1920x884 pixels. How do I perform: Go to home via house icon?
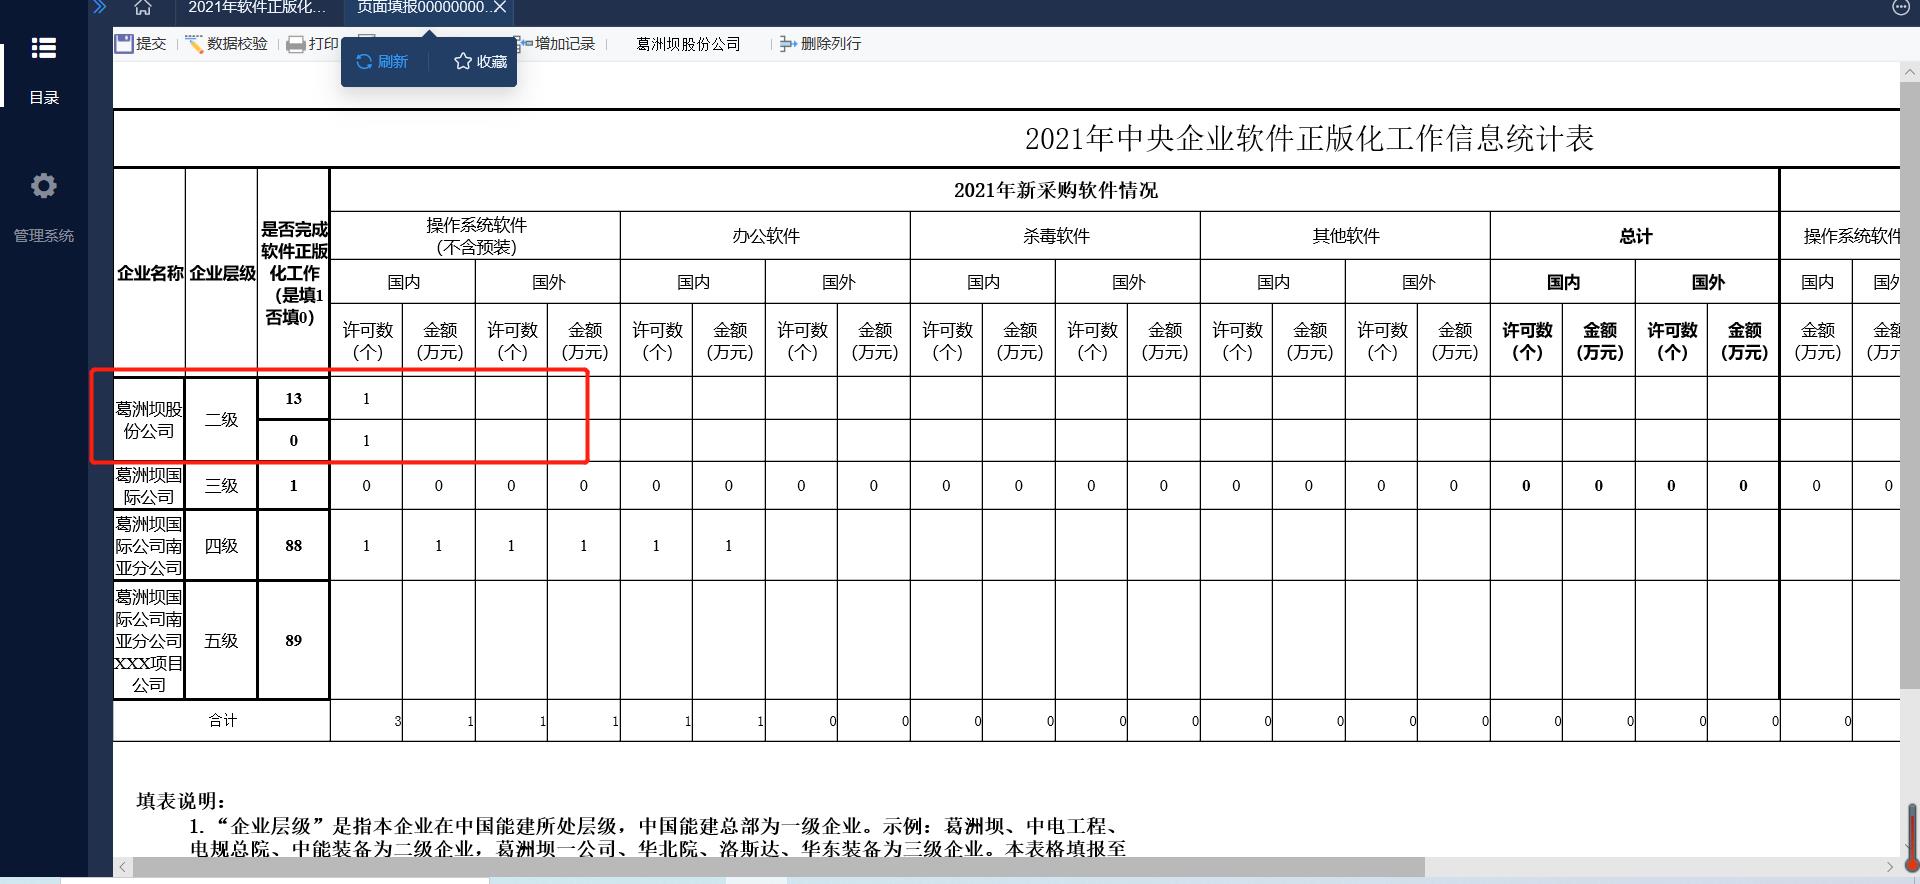click(143, 8)
